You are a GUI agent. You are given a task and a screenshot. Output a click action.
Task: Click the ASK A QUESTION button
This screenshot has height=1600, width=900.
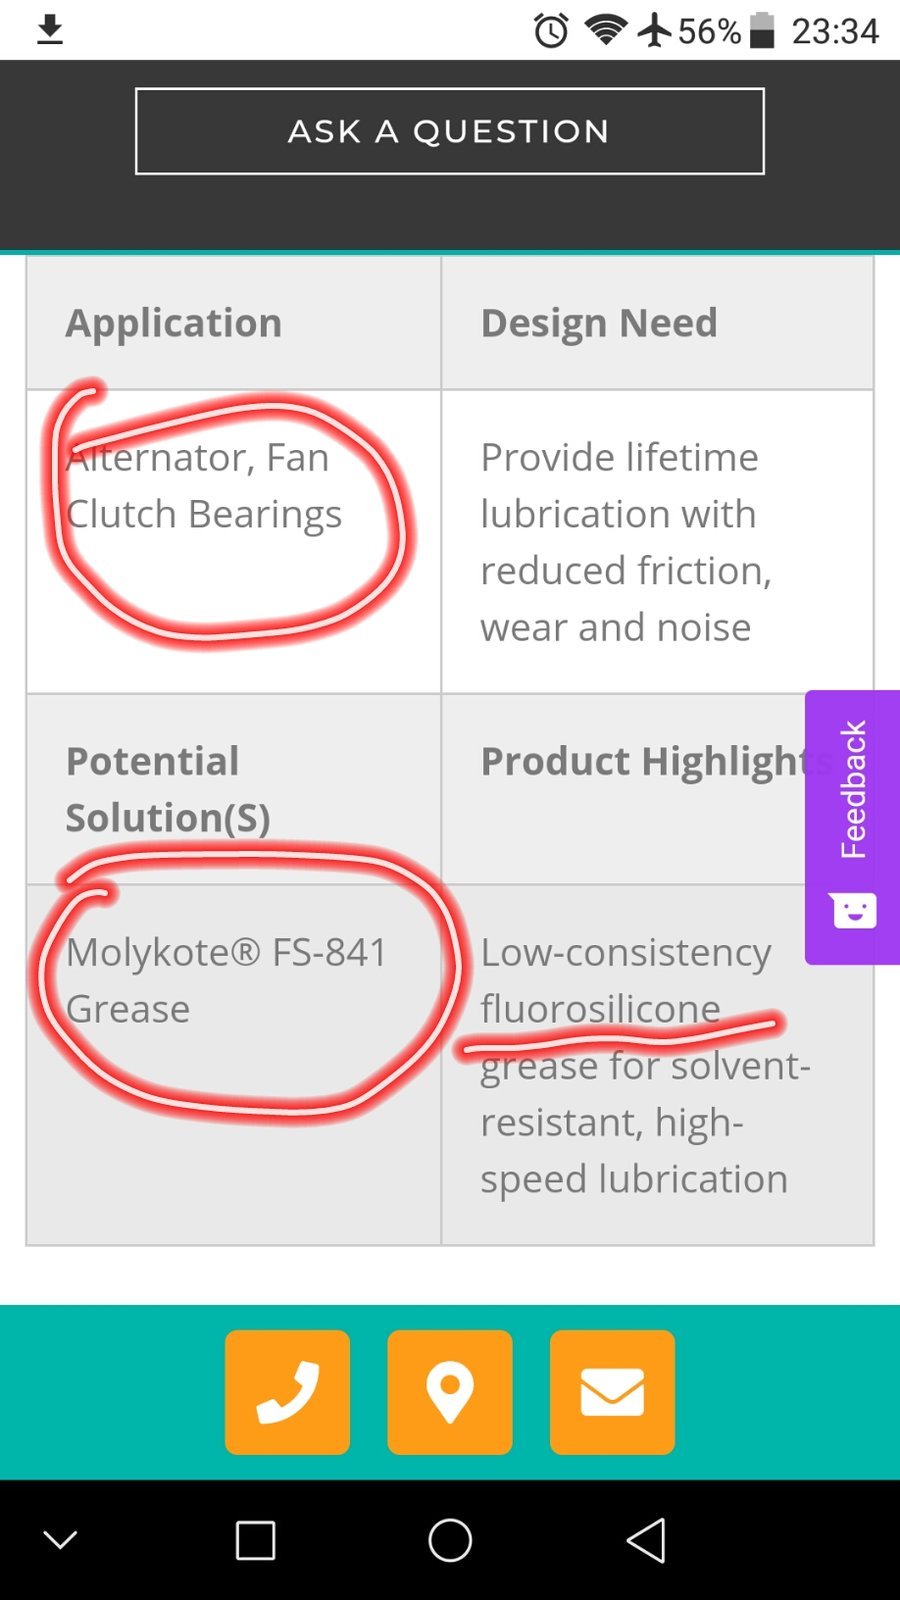[x=450, y=131]
